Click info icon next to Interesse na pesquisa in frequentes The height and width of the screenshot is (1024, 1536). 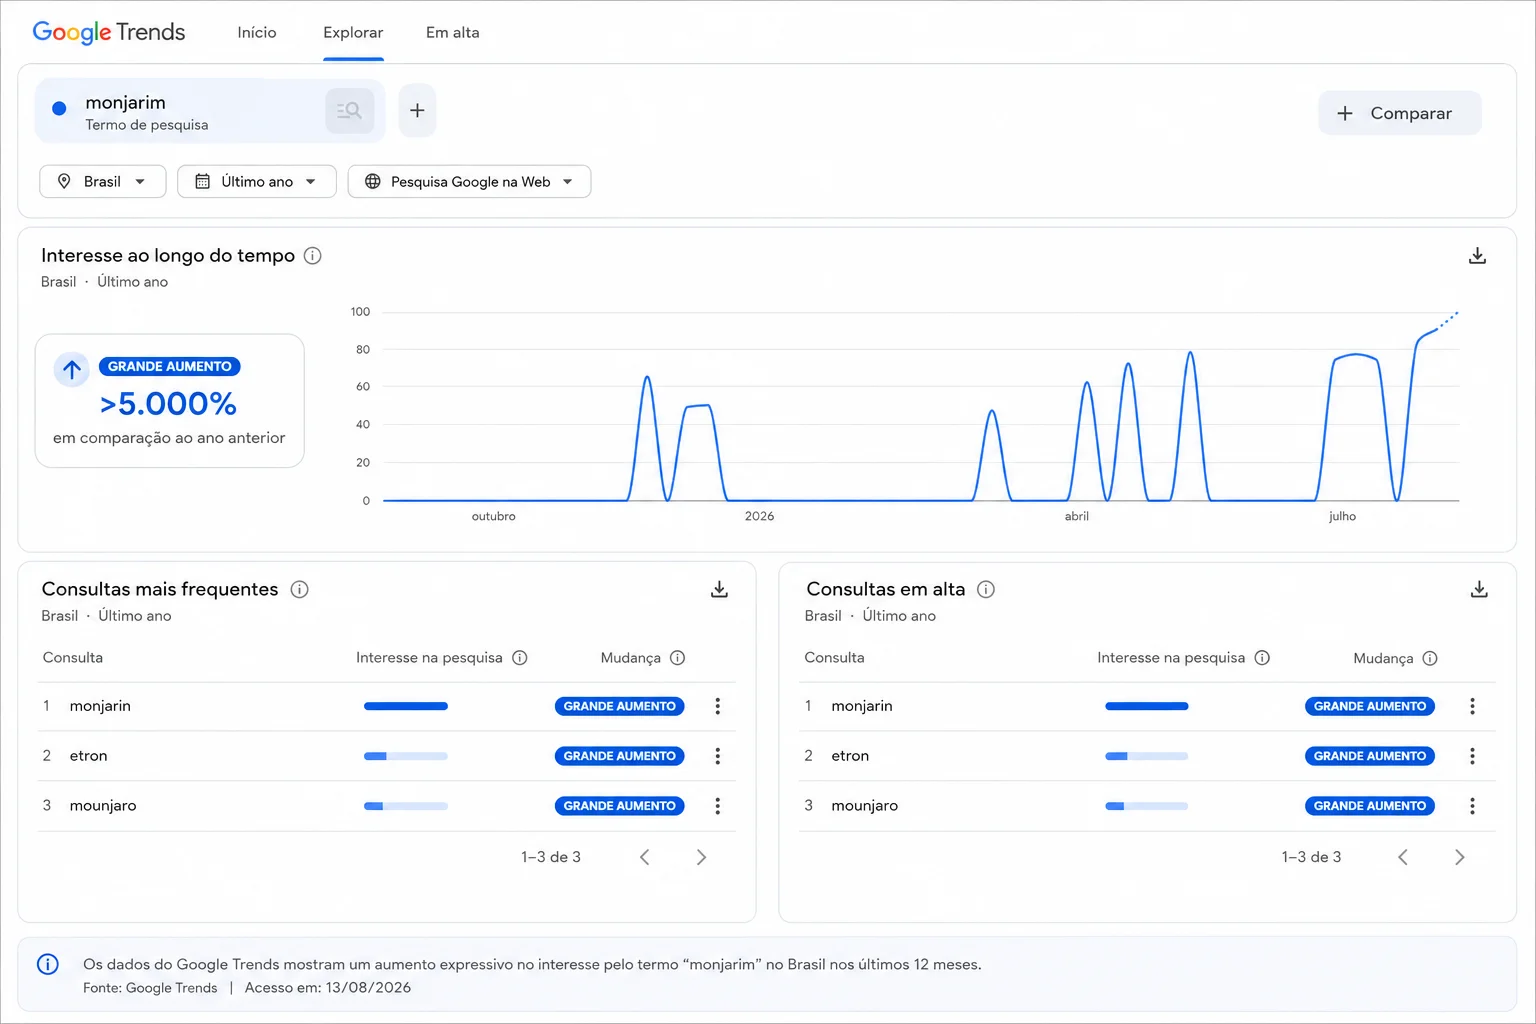click(x=520, y=658)
